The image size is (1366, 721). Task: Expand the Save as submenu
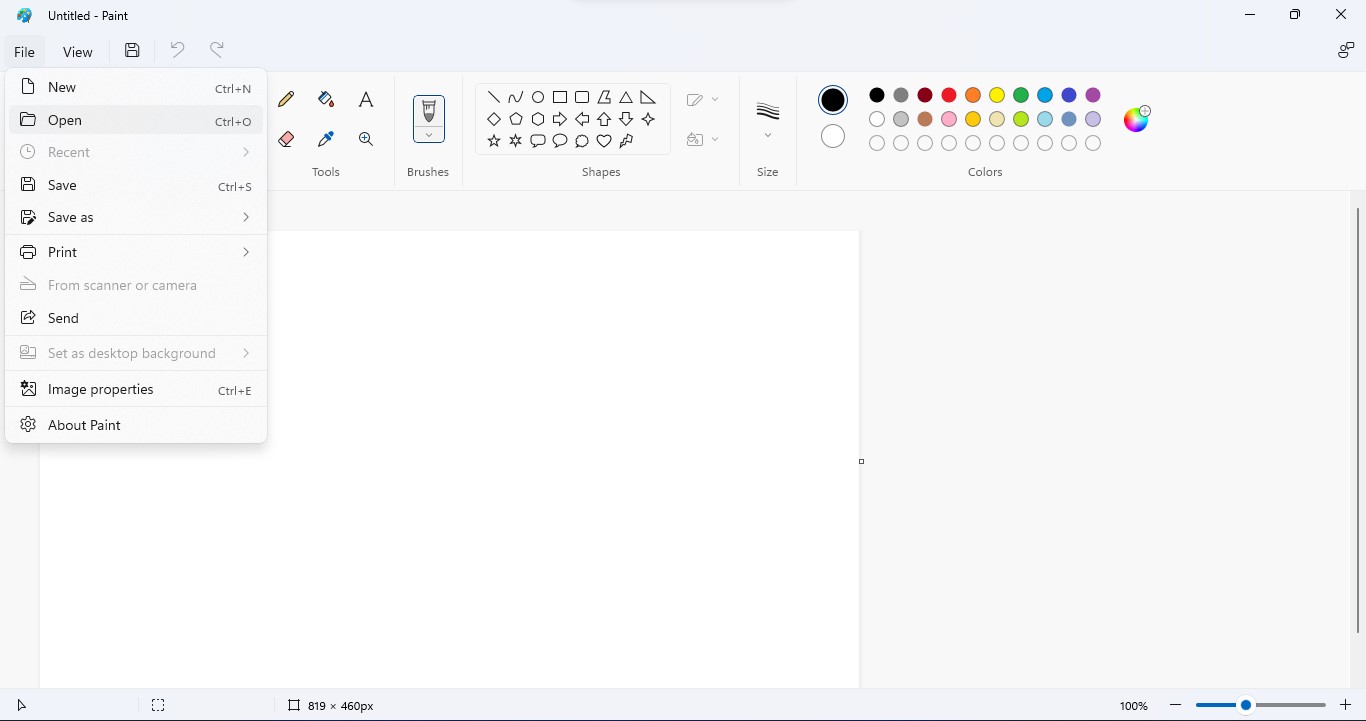click(x=136, y=217)
